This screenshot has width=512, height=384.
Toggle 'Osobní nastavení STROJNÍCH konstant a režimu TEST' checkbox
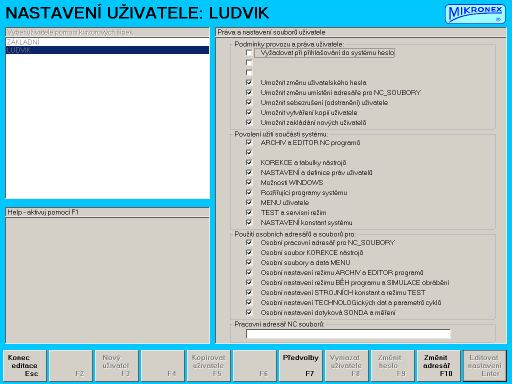coord(249,292)
